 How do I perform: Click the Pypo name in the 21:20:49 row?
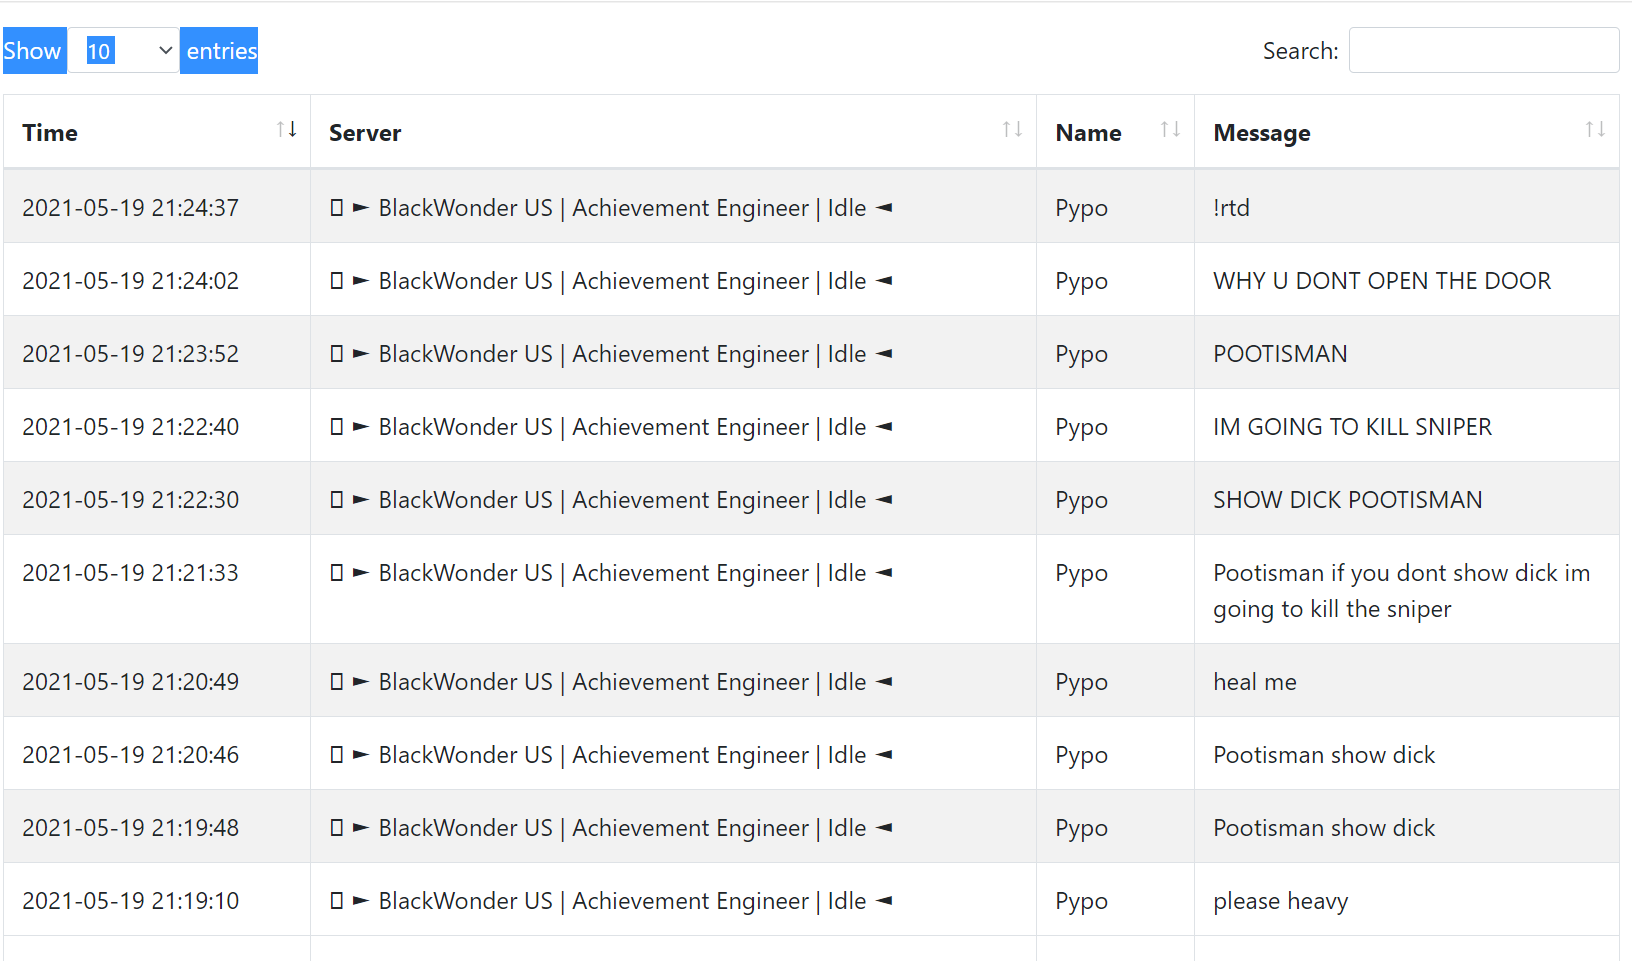pyautogui.click(x=1081, y=682)
